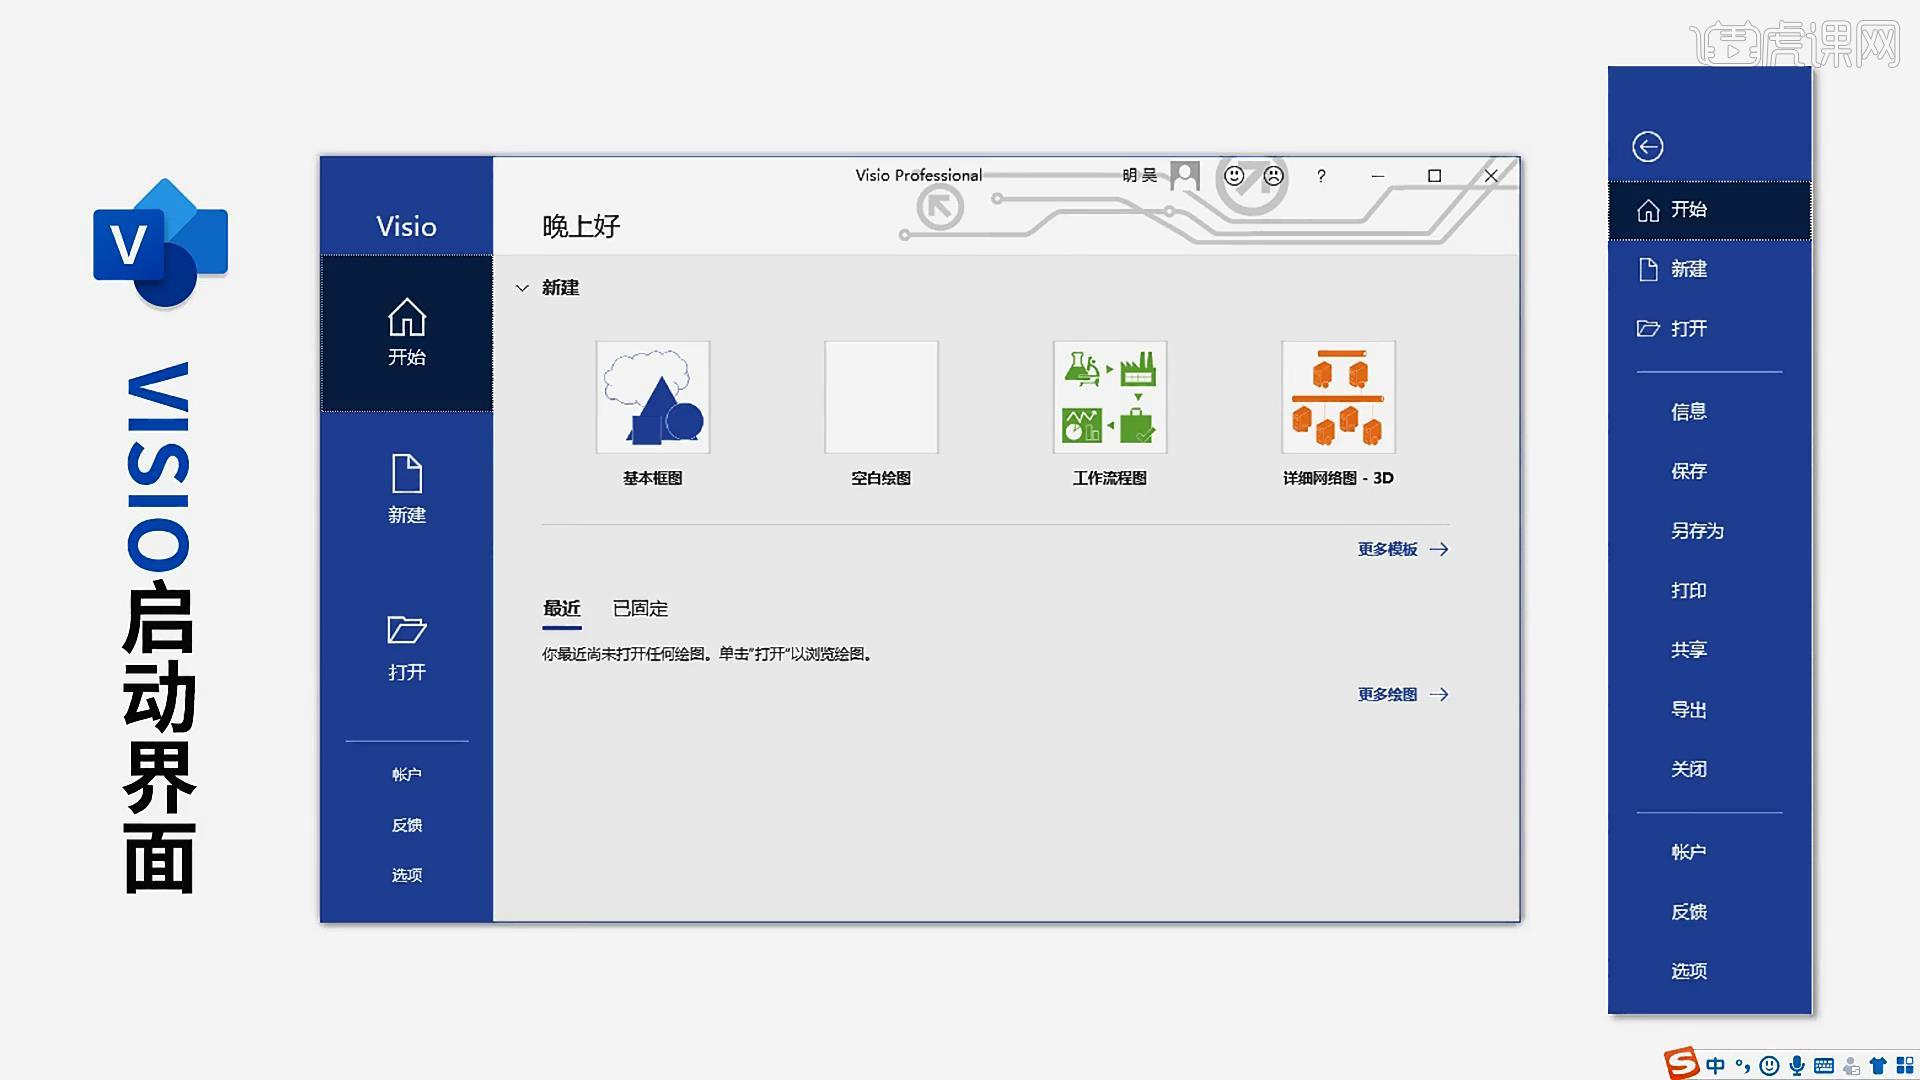Click the 明吴 user avatar icon
Screen dimensions: 1920x1080
tap(1185, 175)
